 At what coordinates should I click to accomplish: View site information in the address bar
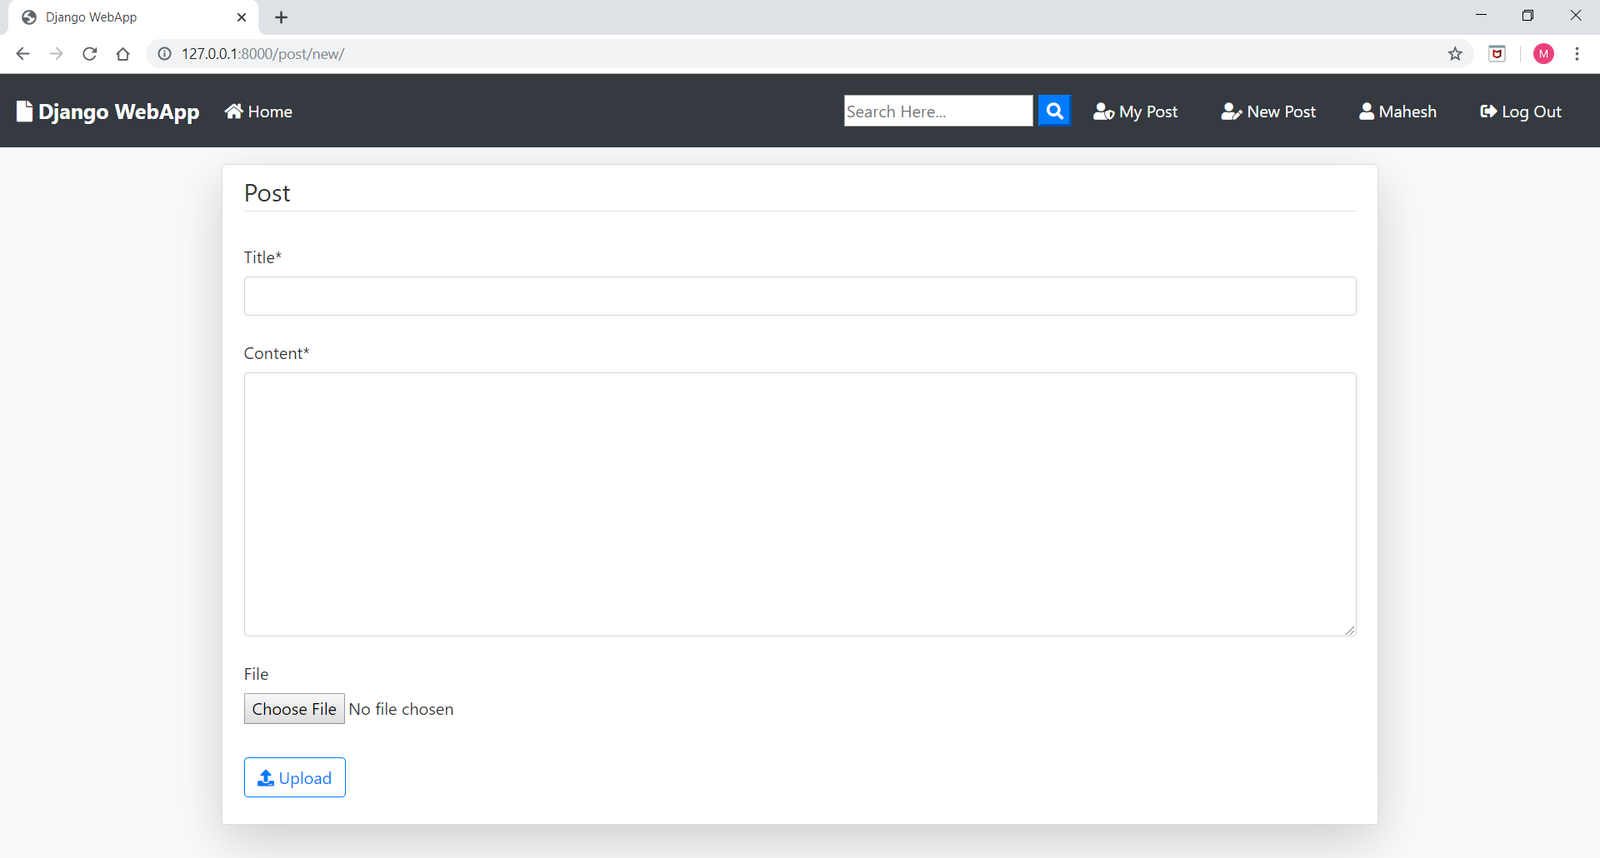[x=165, y=54]
